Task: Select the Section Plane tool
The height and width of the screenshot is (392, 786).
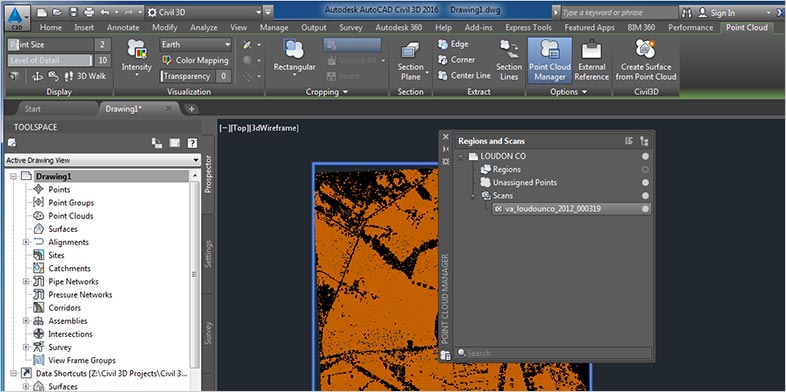Action: pos(411,61)
